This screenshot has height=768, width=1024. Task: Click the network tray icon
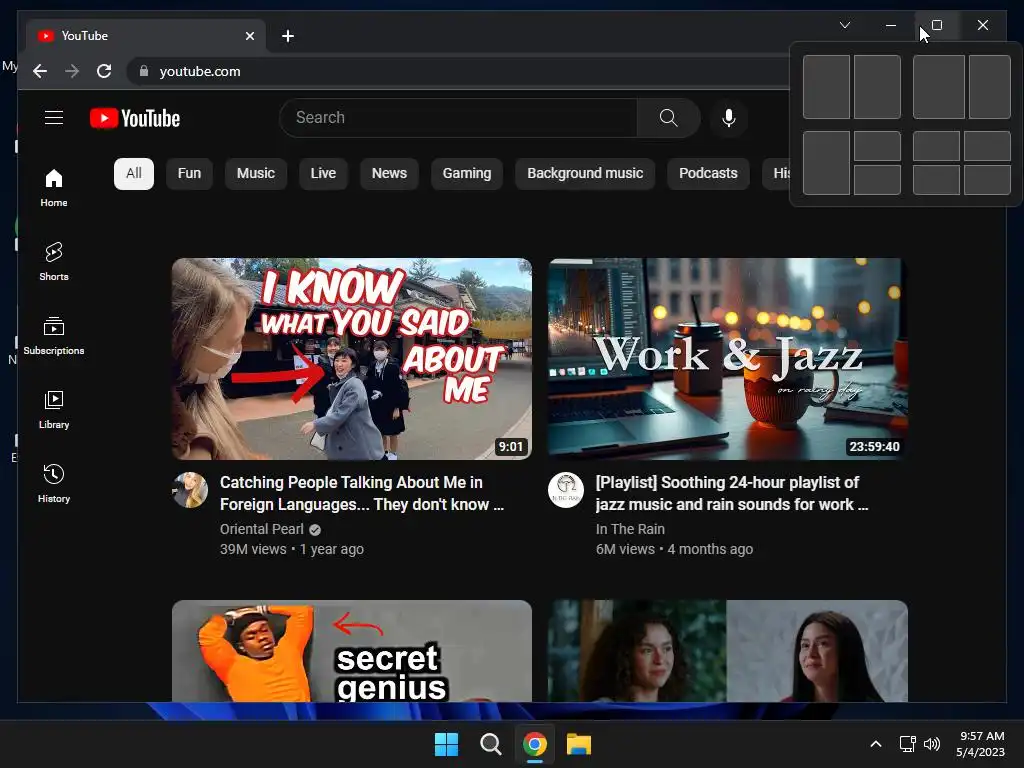click(x=907, y=744)
